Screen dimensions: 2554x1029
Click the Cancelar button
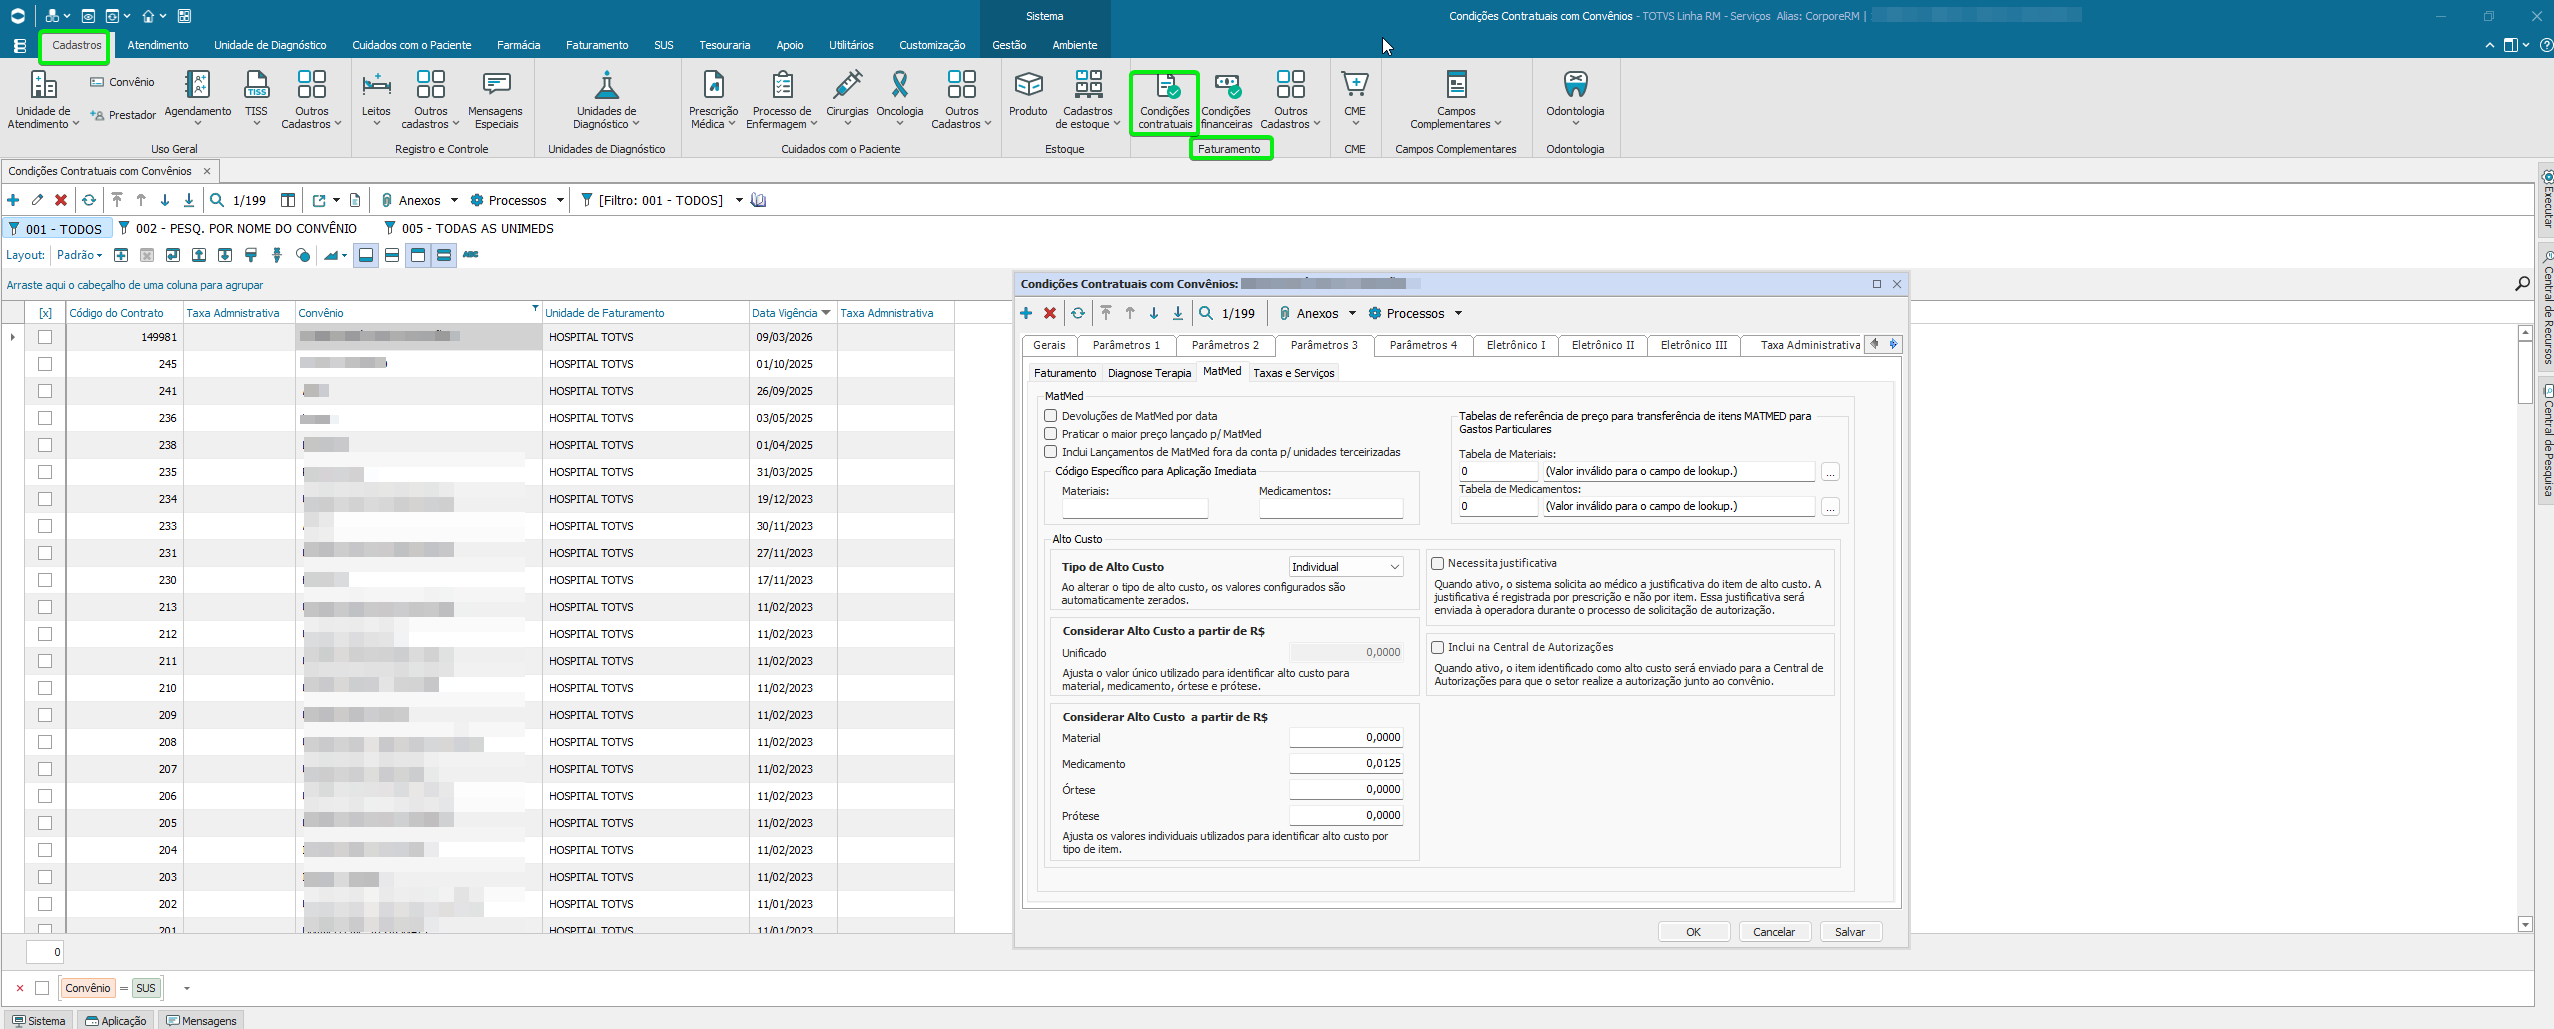[1773, 932]
